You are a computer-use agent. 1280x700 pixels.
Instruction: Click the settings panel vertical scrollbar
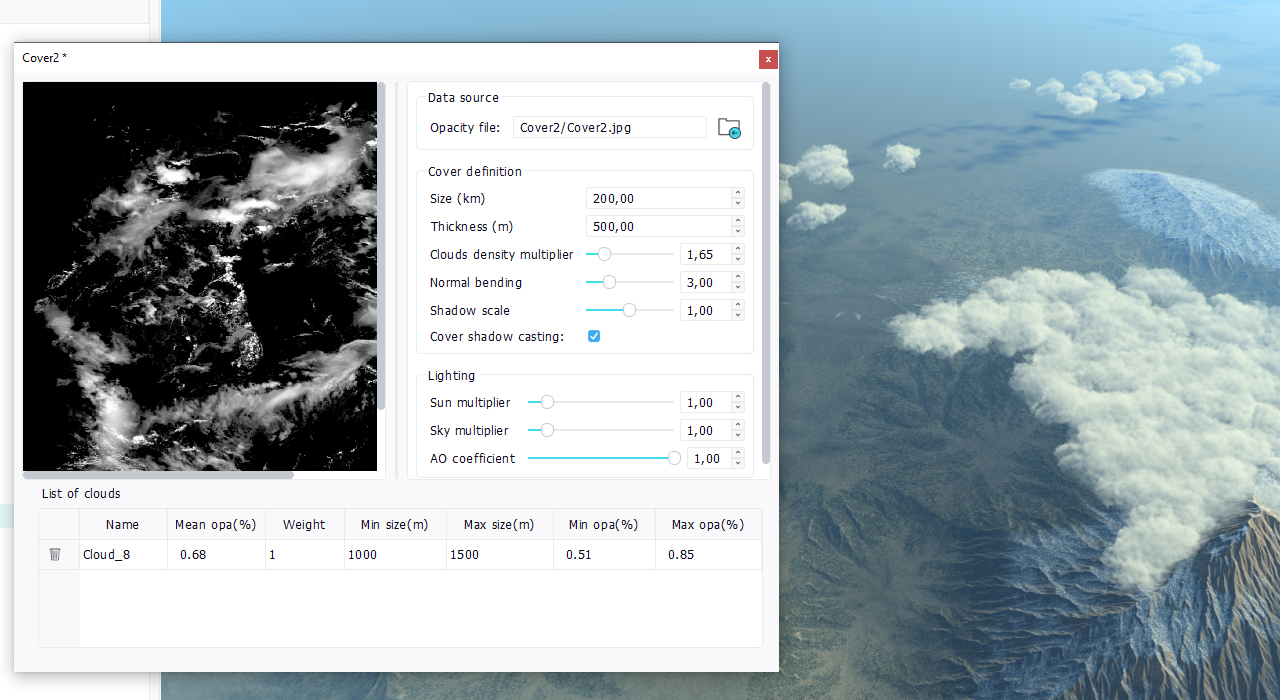(766, 272)
